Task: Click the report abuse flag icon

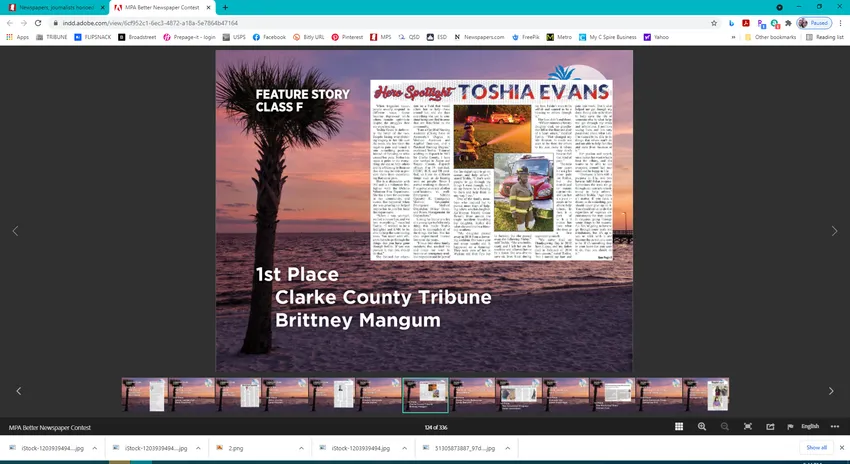Action: click(x=789, y=426)
